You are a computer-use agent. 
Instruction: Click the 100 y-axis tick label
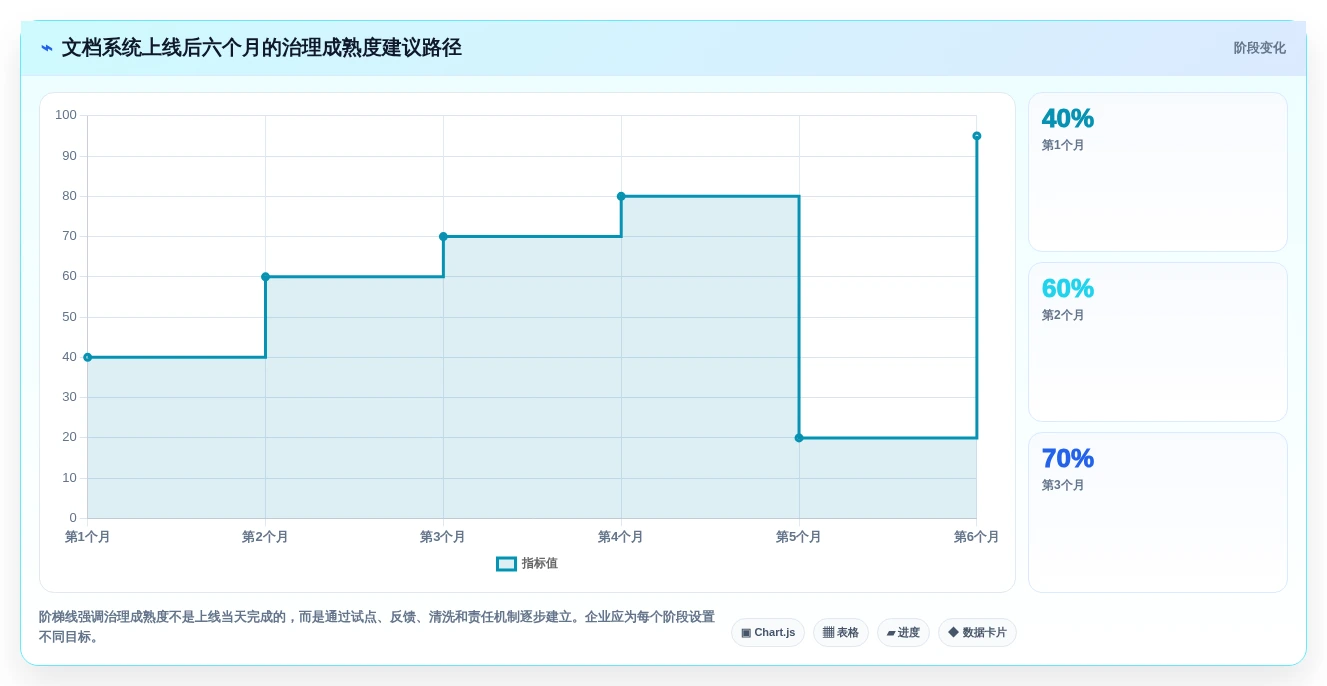[x=66, y=115]
